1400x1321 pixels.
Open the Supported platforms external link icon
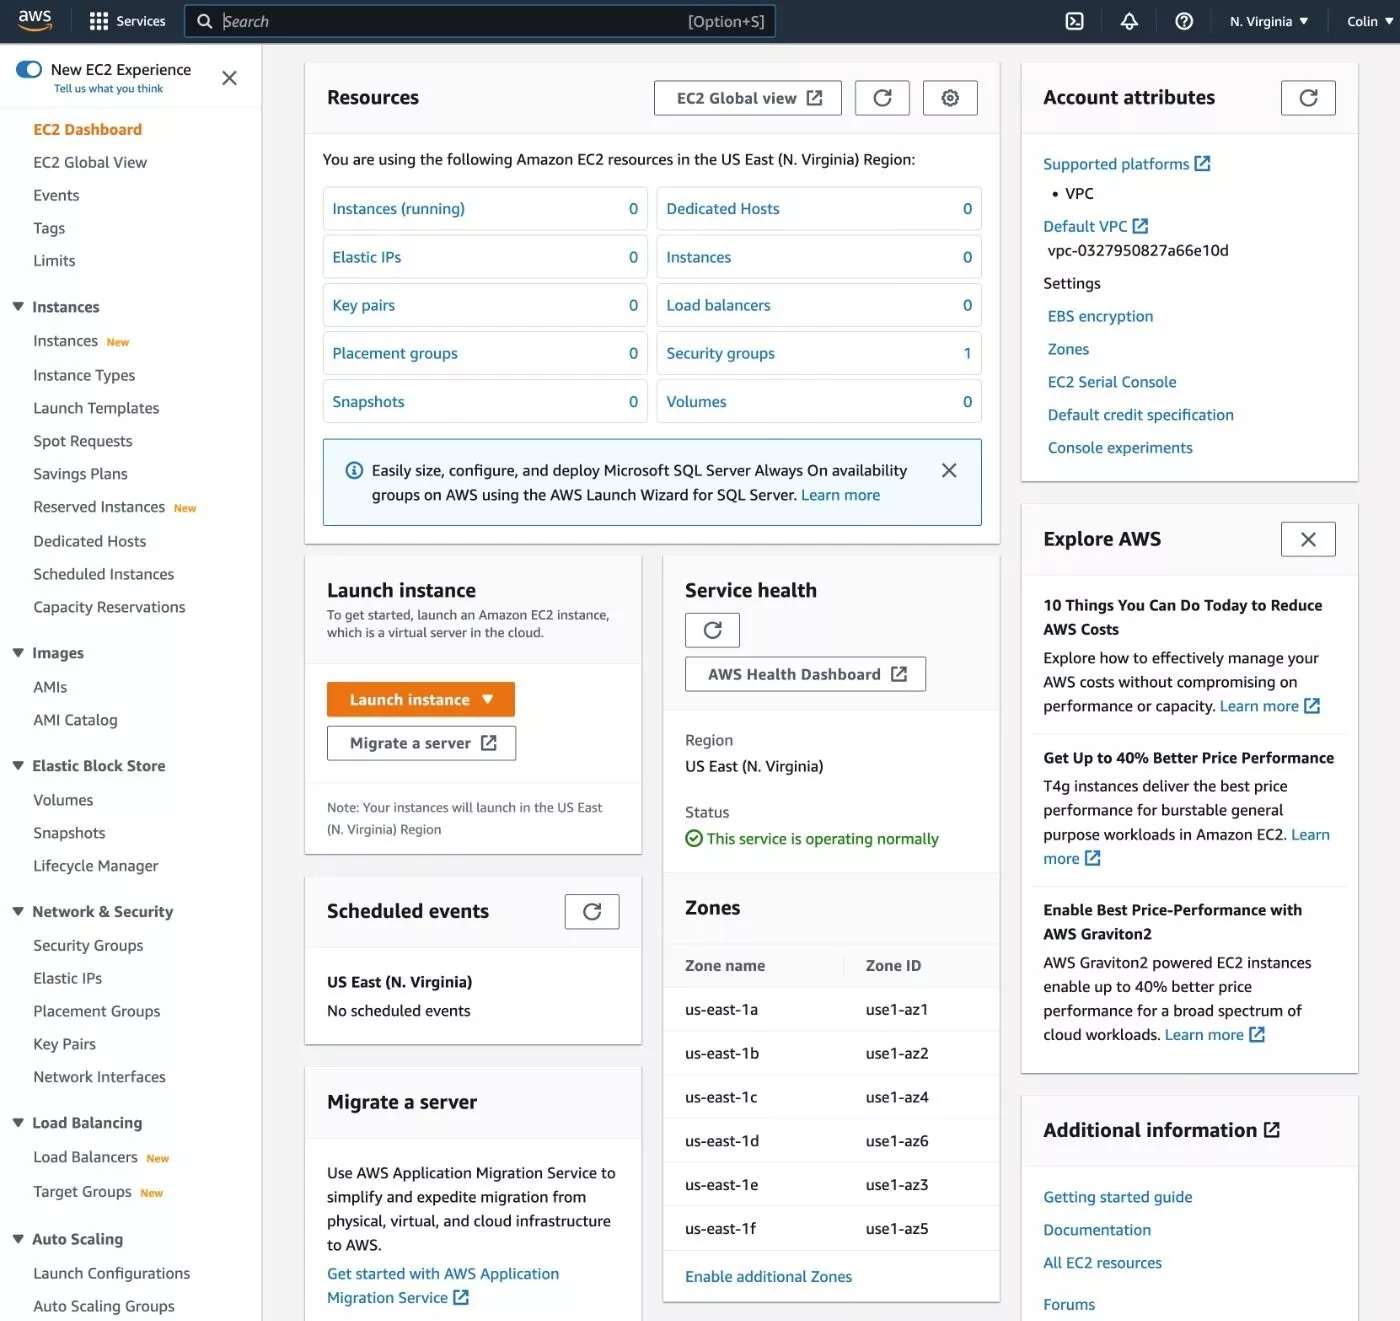point(1202,163)
